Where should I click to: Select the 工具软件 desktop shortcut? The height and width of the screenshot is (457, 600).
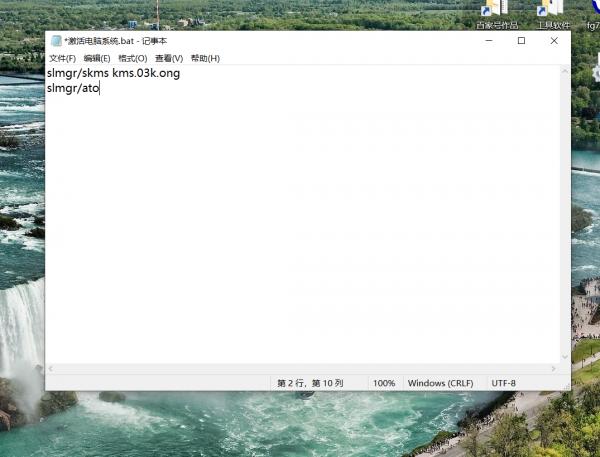(x=553, y=15)
